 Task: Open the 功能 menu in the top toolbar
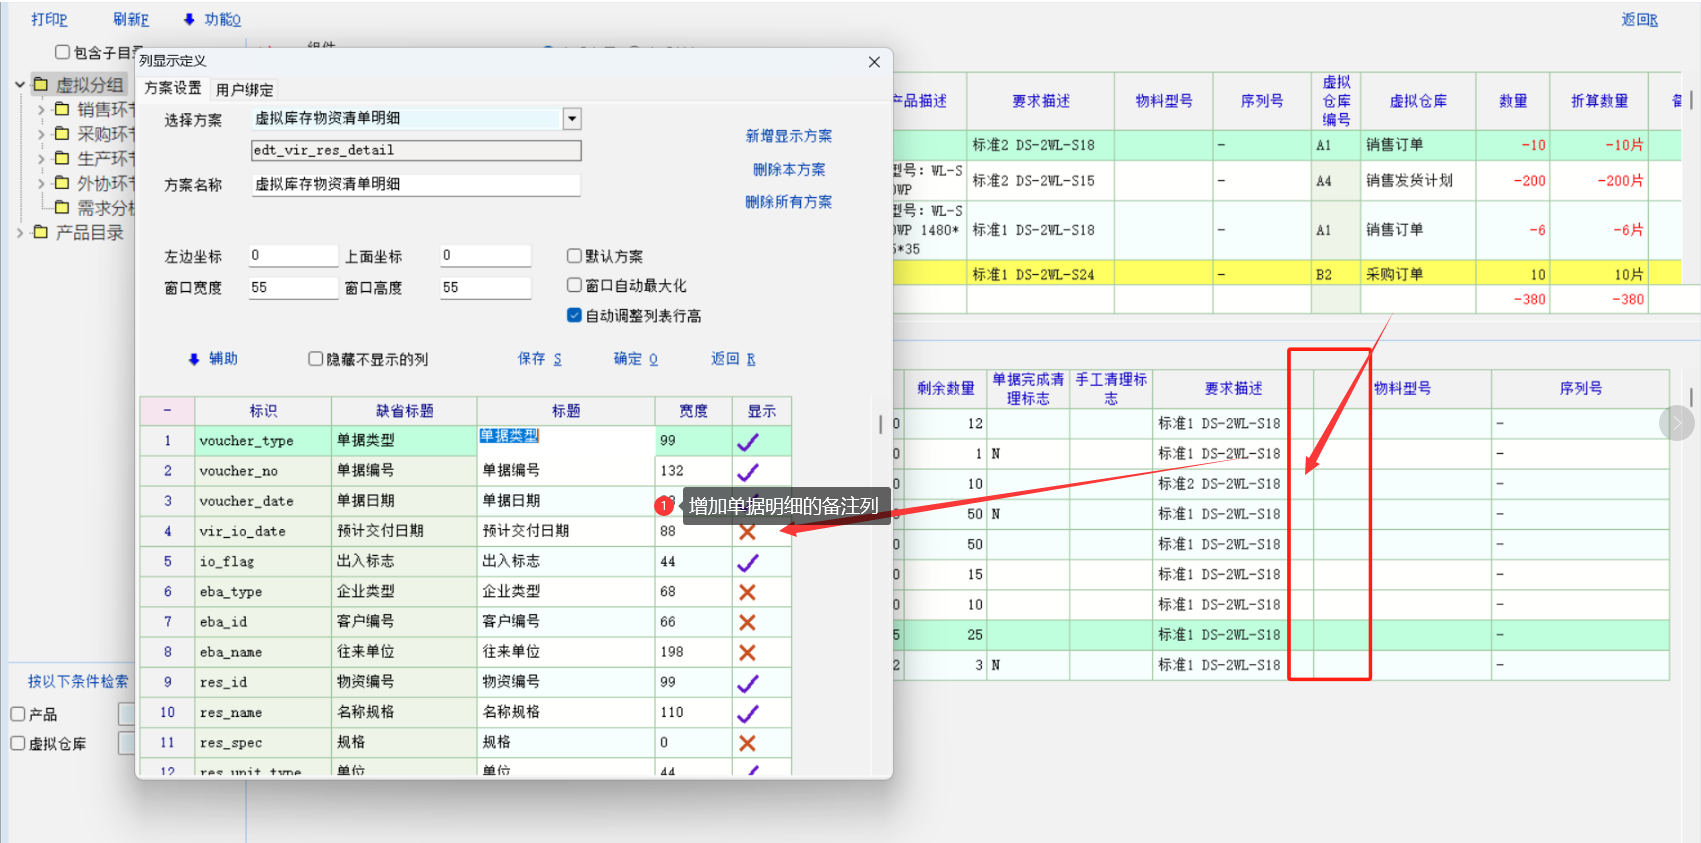click(213, 19)
